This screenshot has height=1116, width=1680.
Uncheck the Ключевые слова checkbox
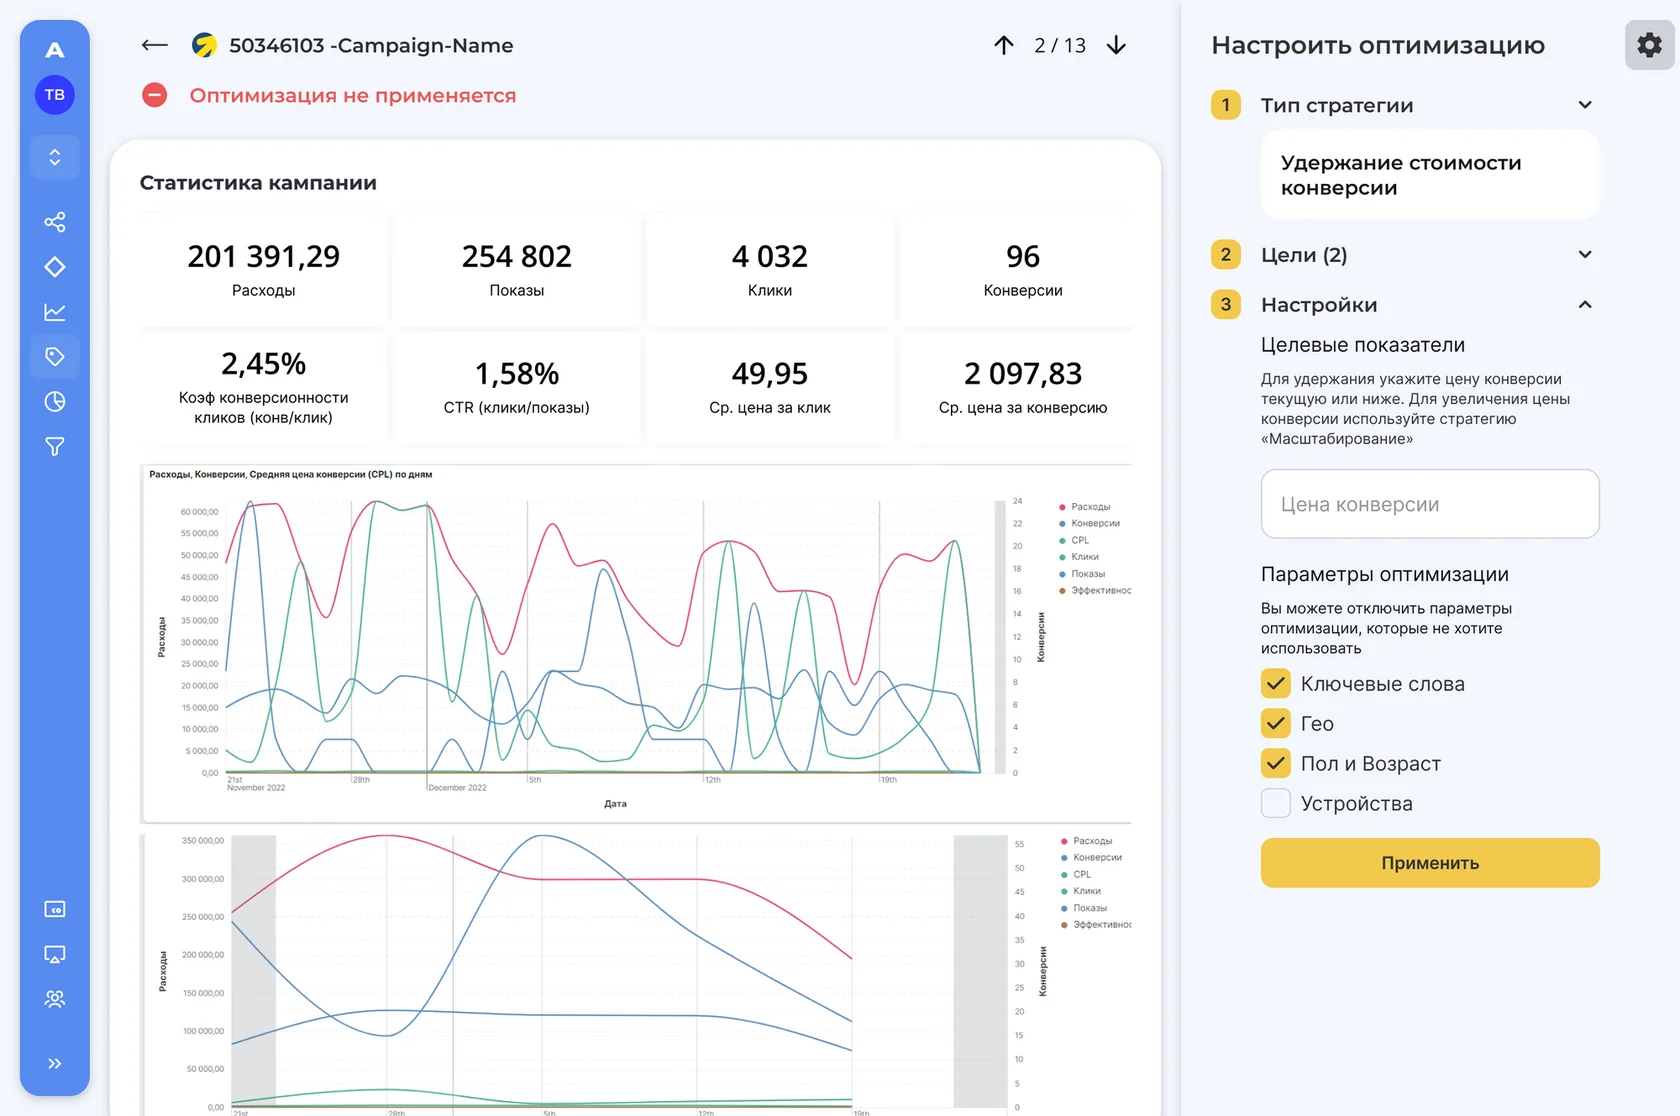click(x=1276, y=684)
